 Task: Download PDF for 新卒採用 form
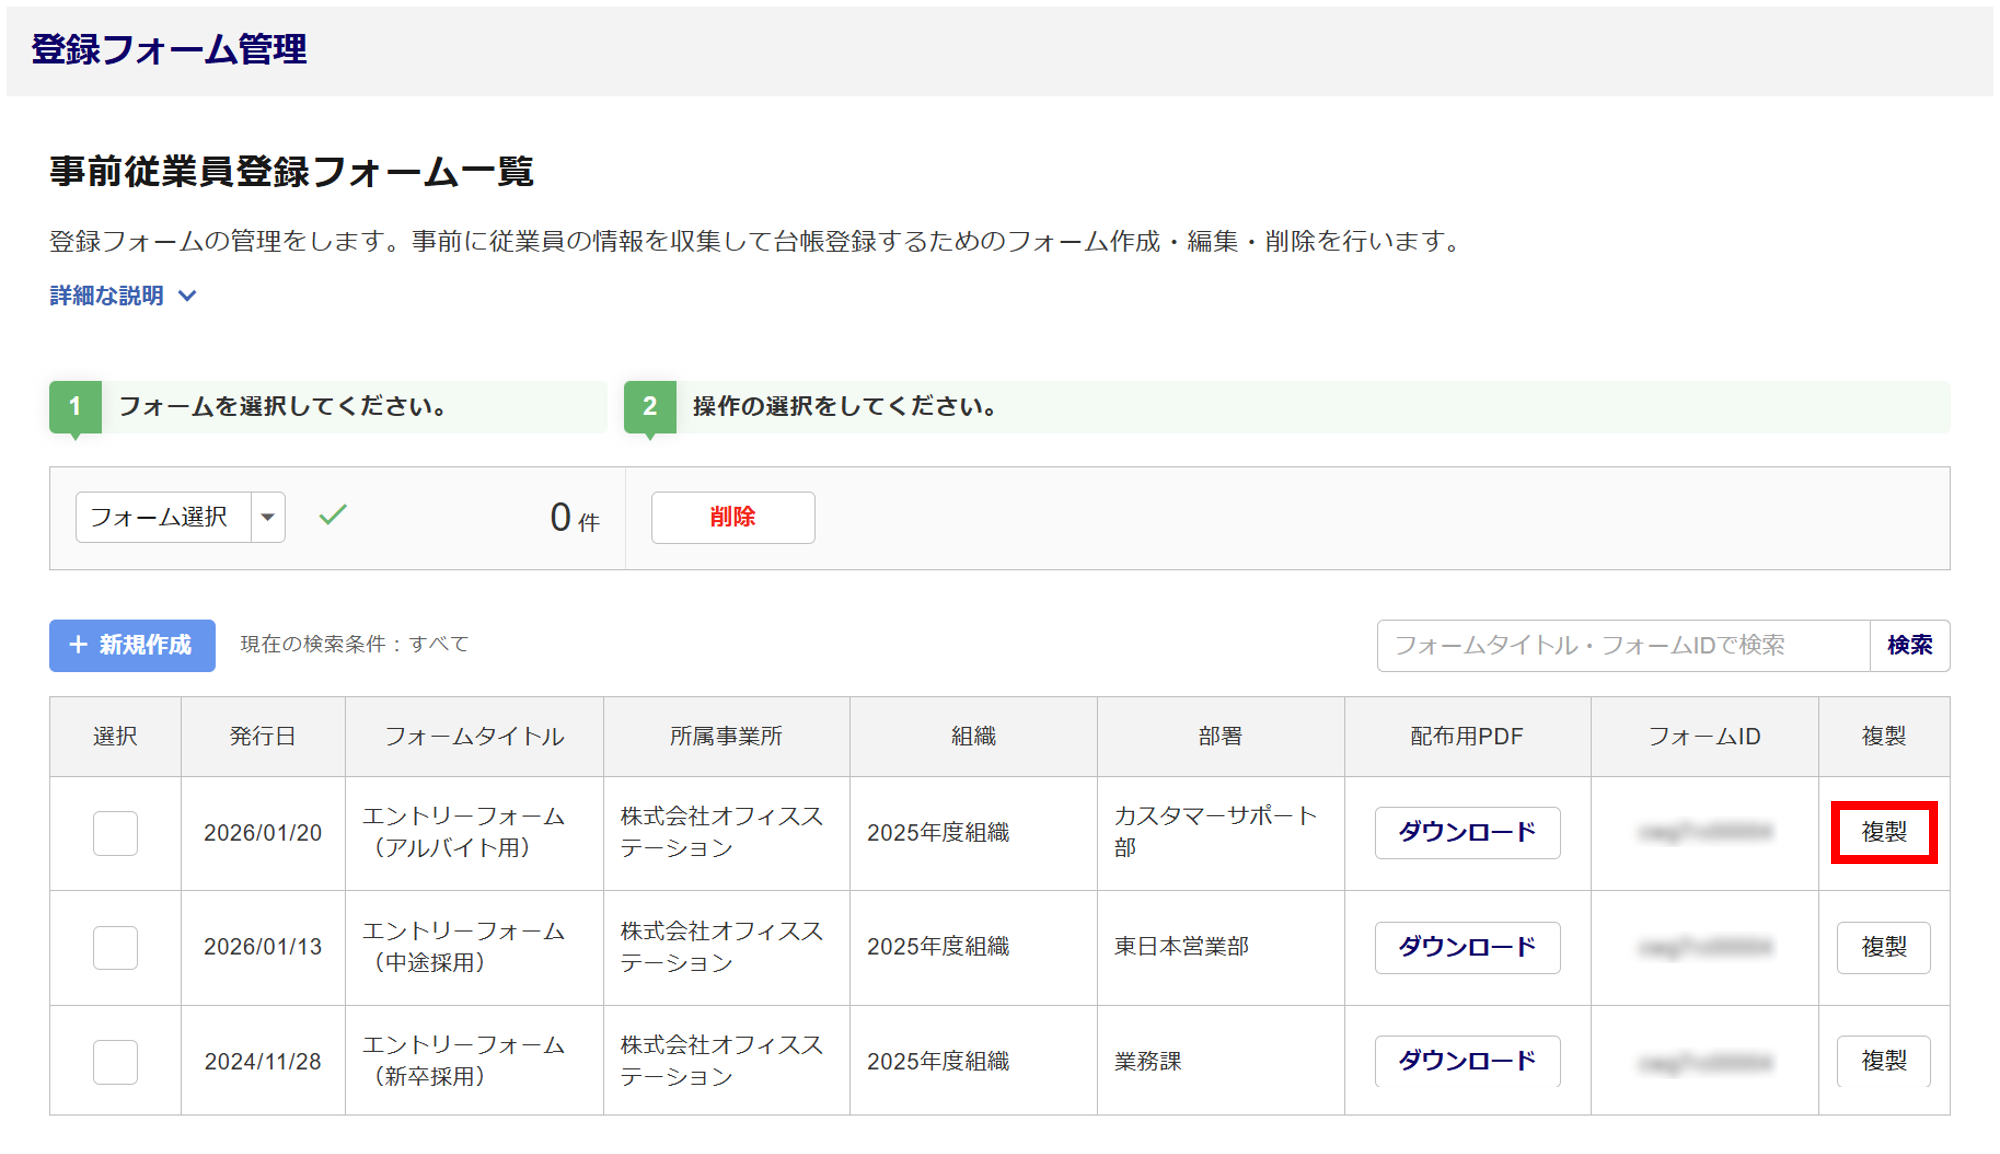pos(1466,1061)
